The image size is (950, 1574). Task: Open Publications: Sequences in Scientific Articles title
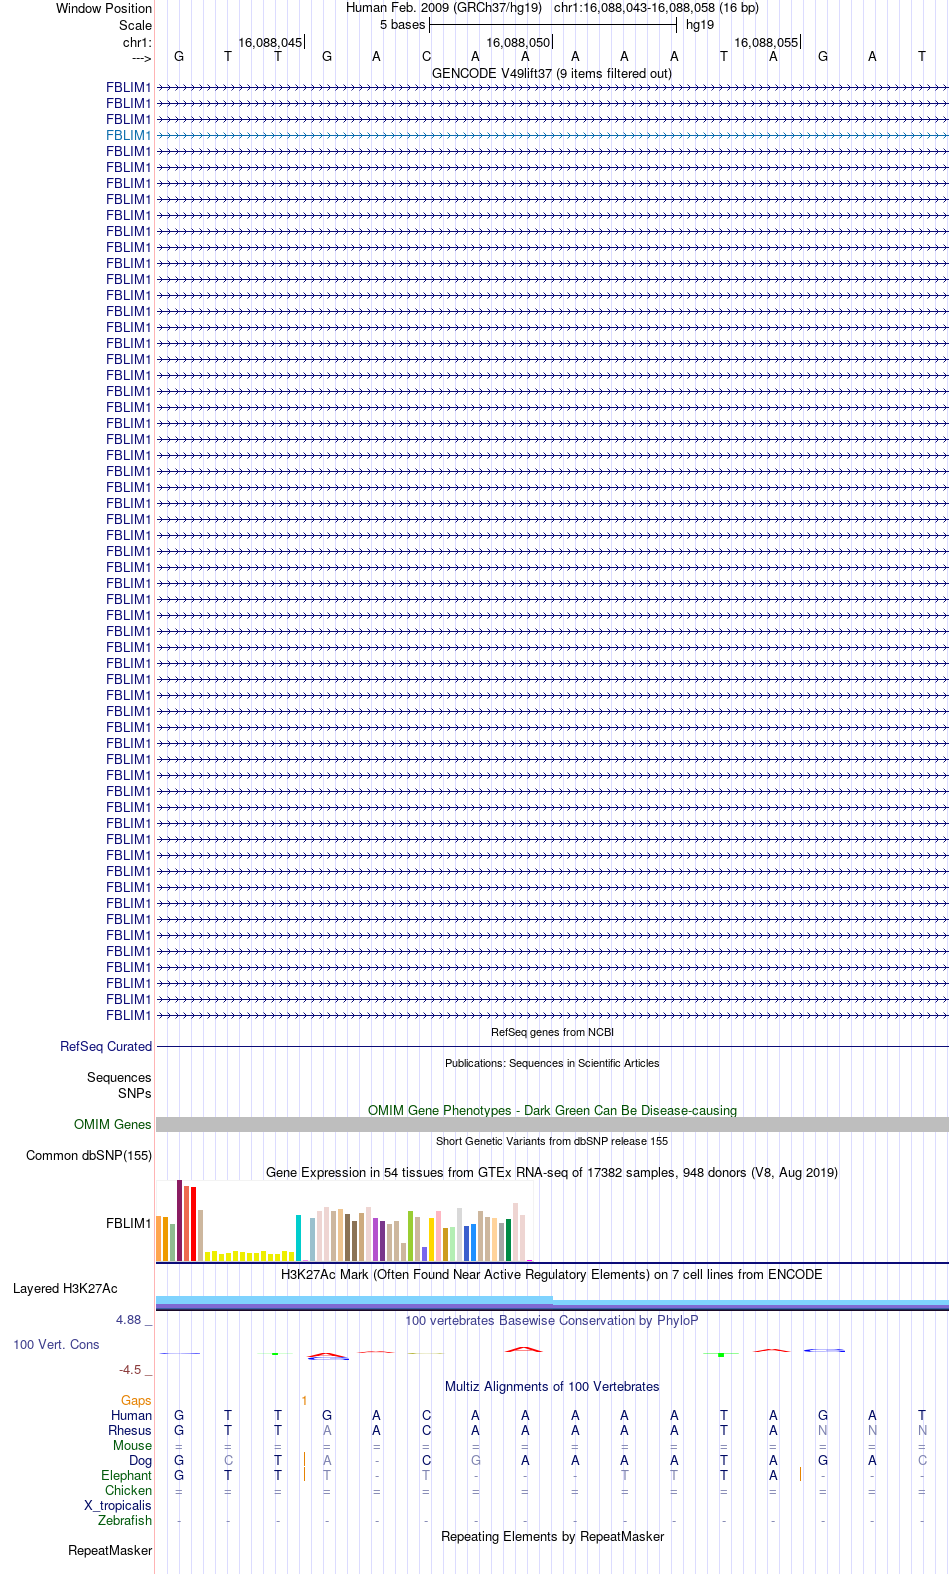[552, 1063]
